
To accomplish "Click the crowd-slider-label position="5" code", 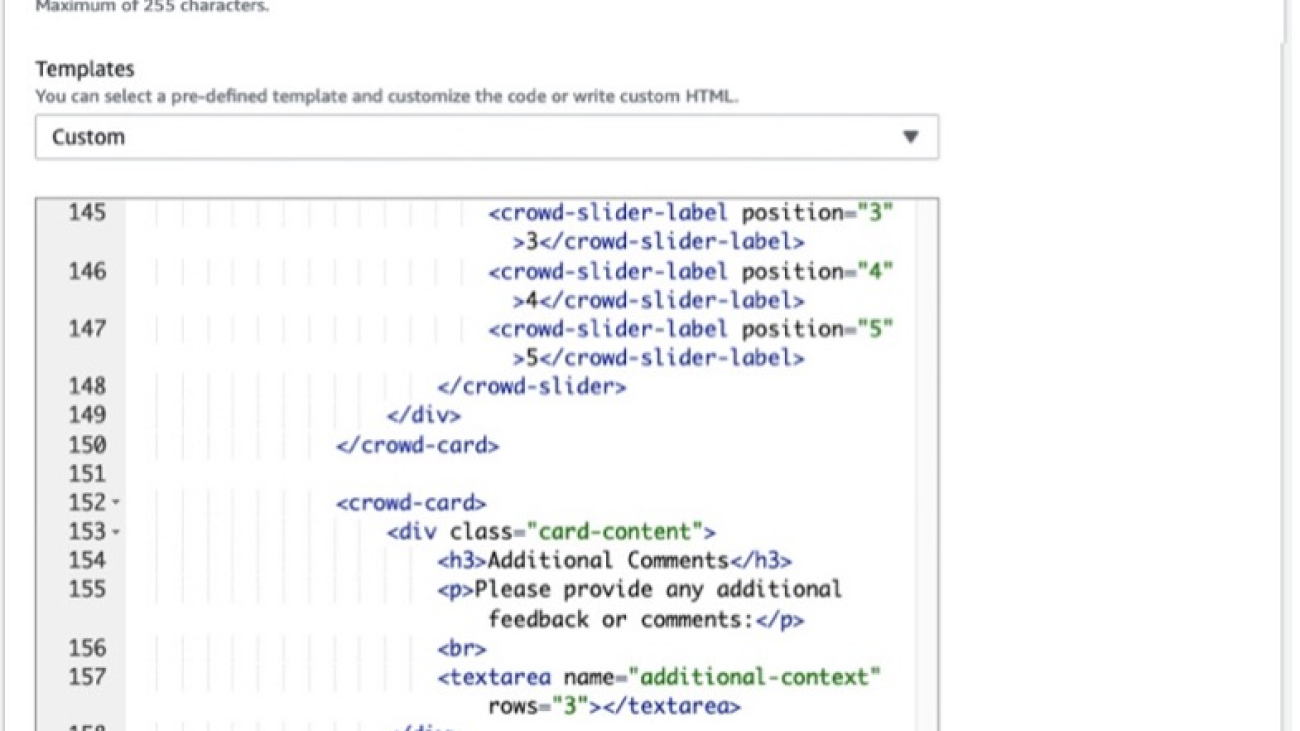I will tap(691, 329).
